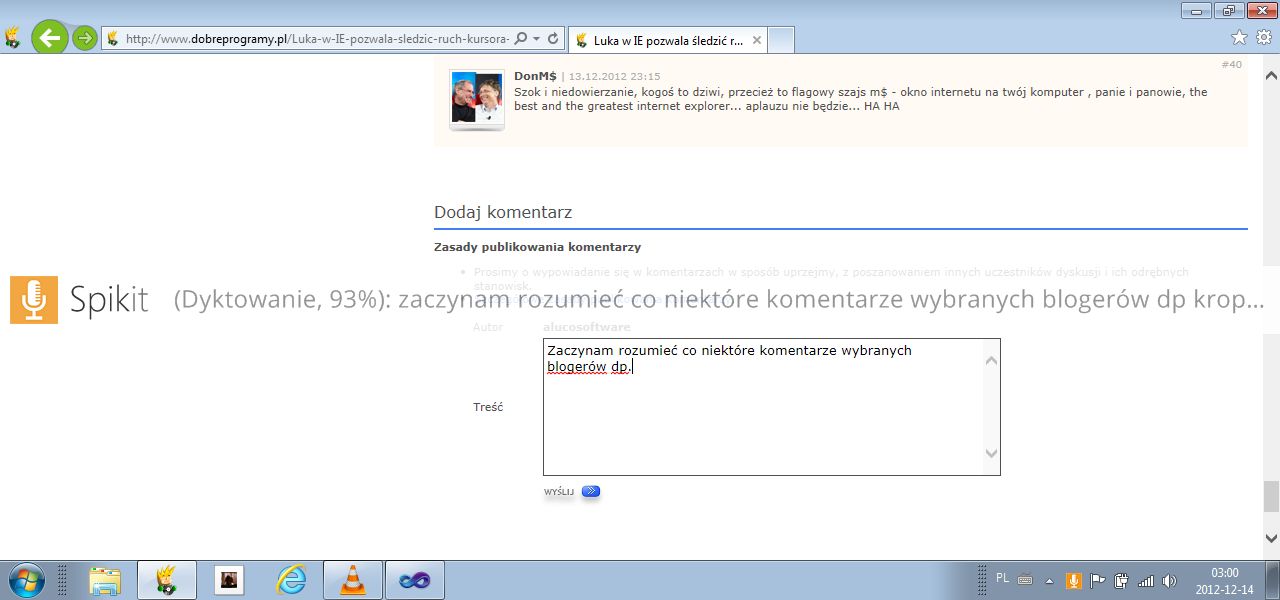Viewport: 1280px width, 600px height.
Task: Click the page scrollbar down arrow
Action: pos(1271,538)
